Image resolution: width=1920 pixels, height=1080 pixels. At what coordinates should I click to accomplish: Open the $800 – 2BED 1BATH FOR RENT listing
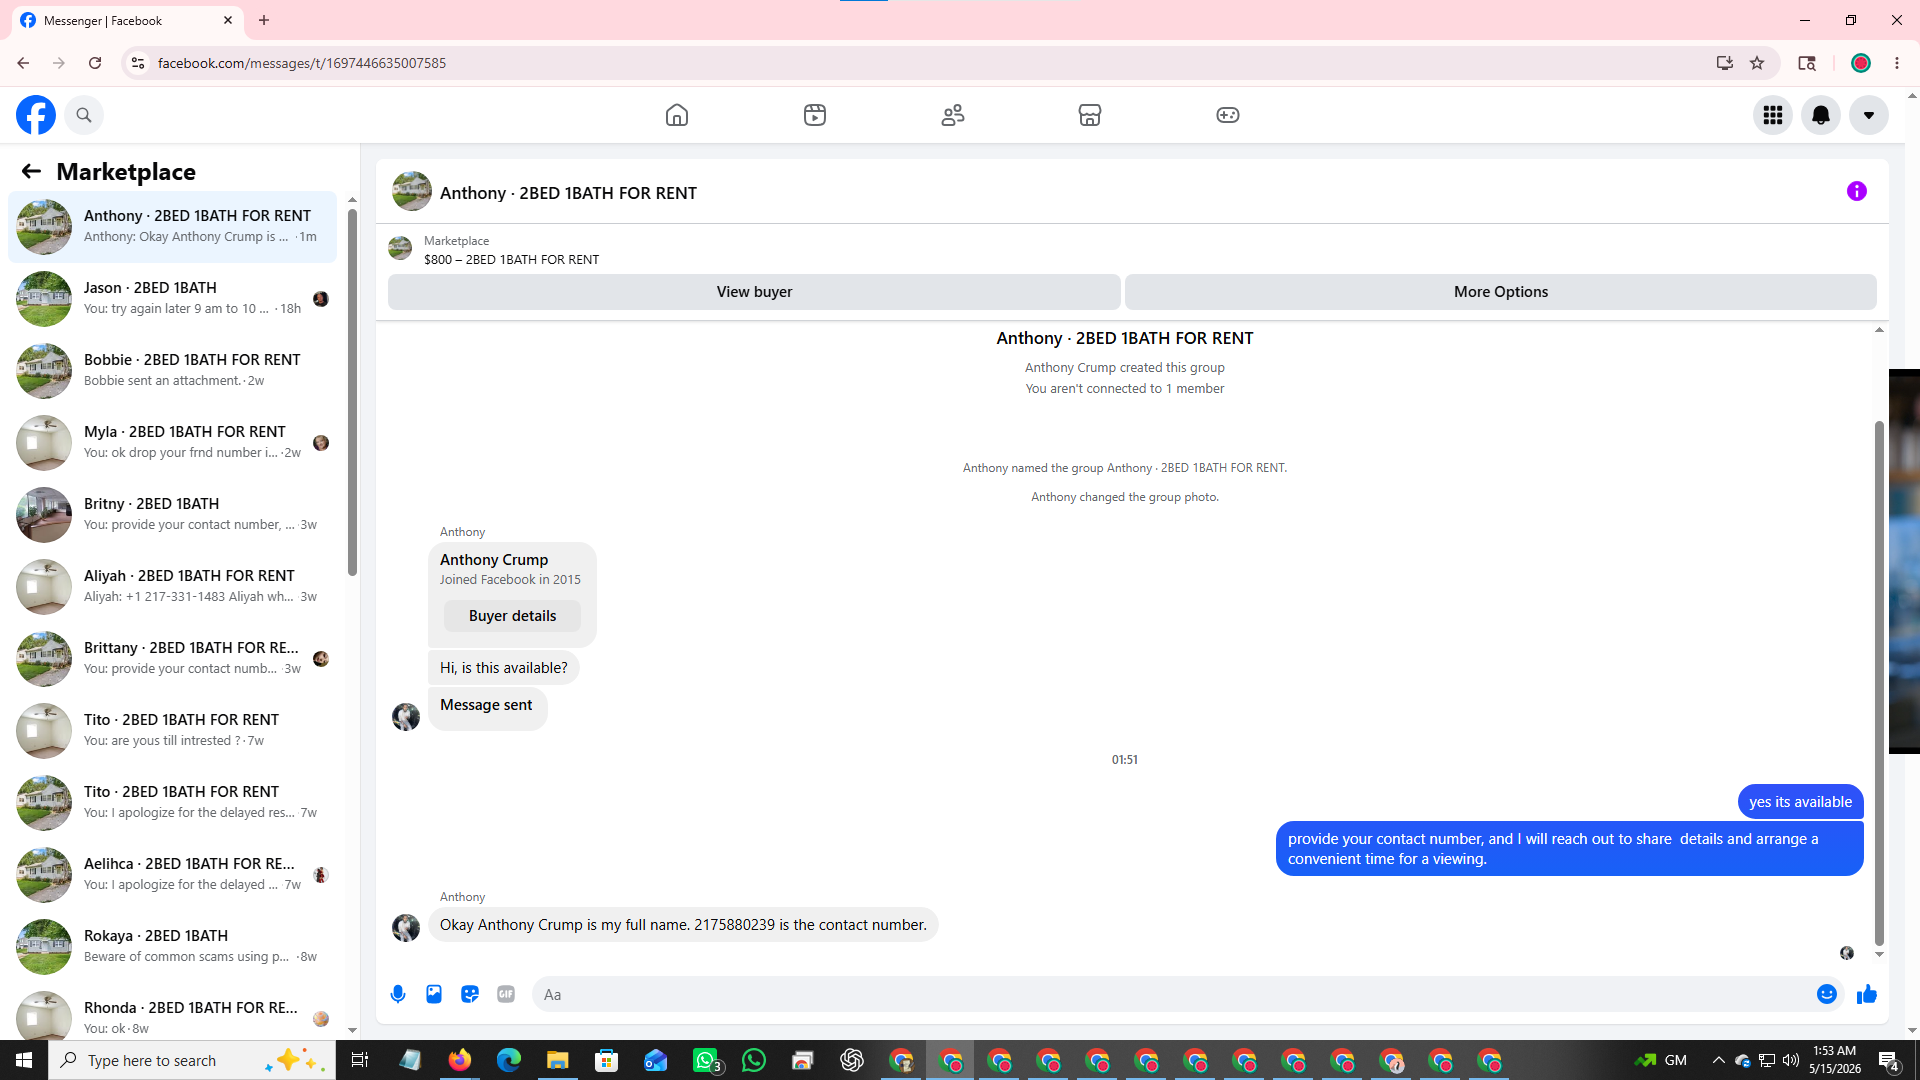(x=511, y=259)
